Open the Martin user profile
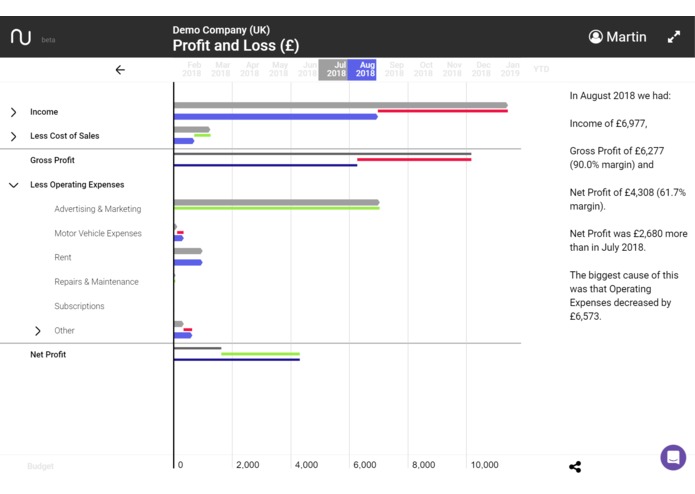The height and width of the screenshot is (494, 695). coord(617,37)
